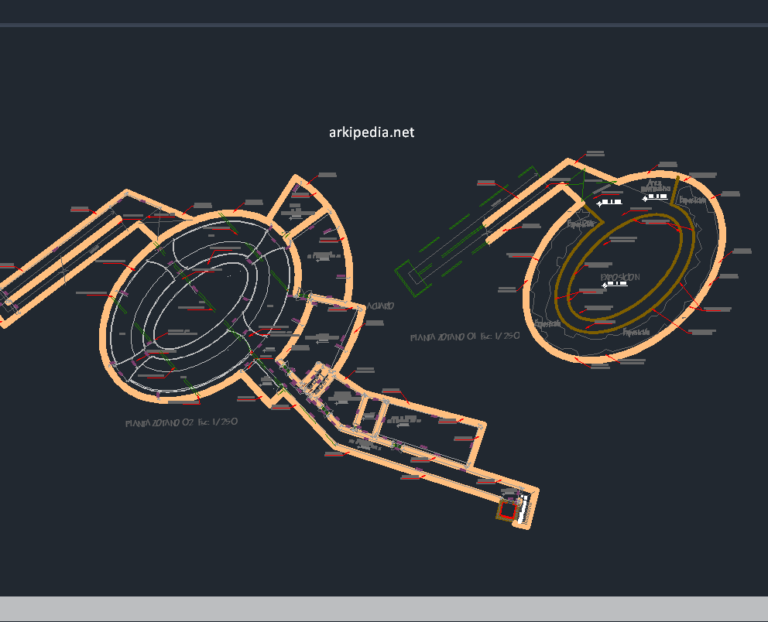Select the Area label atop the right oval
The height and width of the screenshot is (622, 768).
tap(655, 186)
